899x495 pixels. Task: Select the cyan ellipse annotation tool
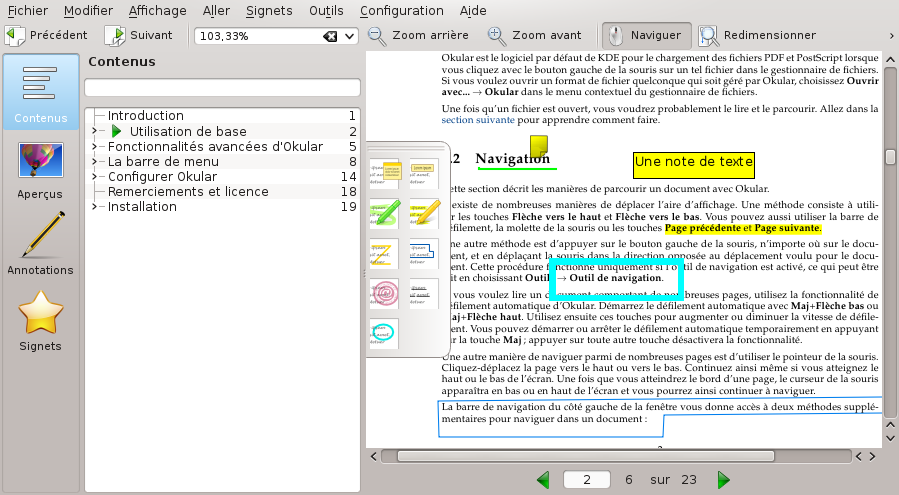pyautogui.click(x=385, y=332)
